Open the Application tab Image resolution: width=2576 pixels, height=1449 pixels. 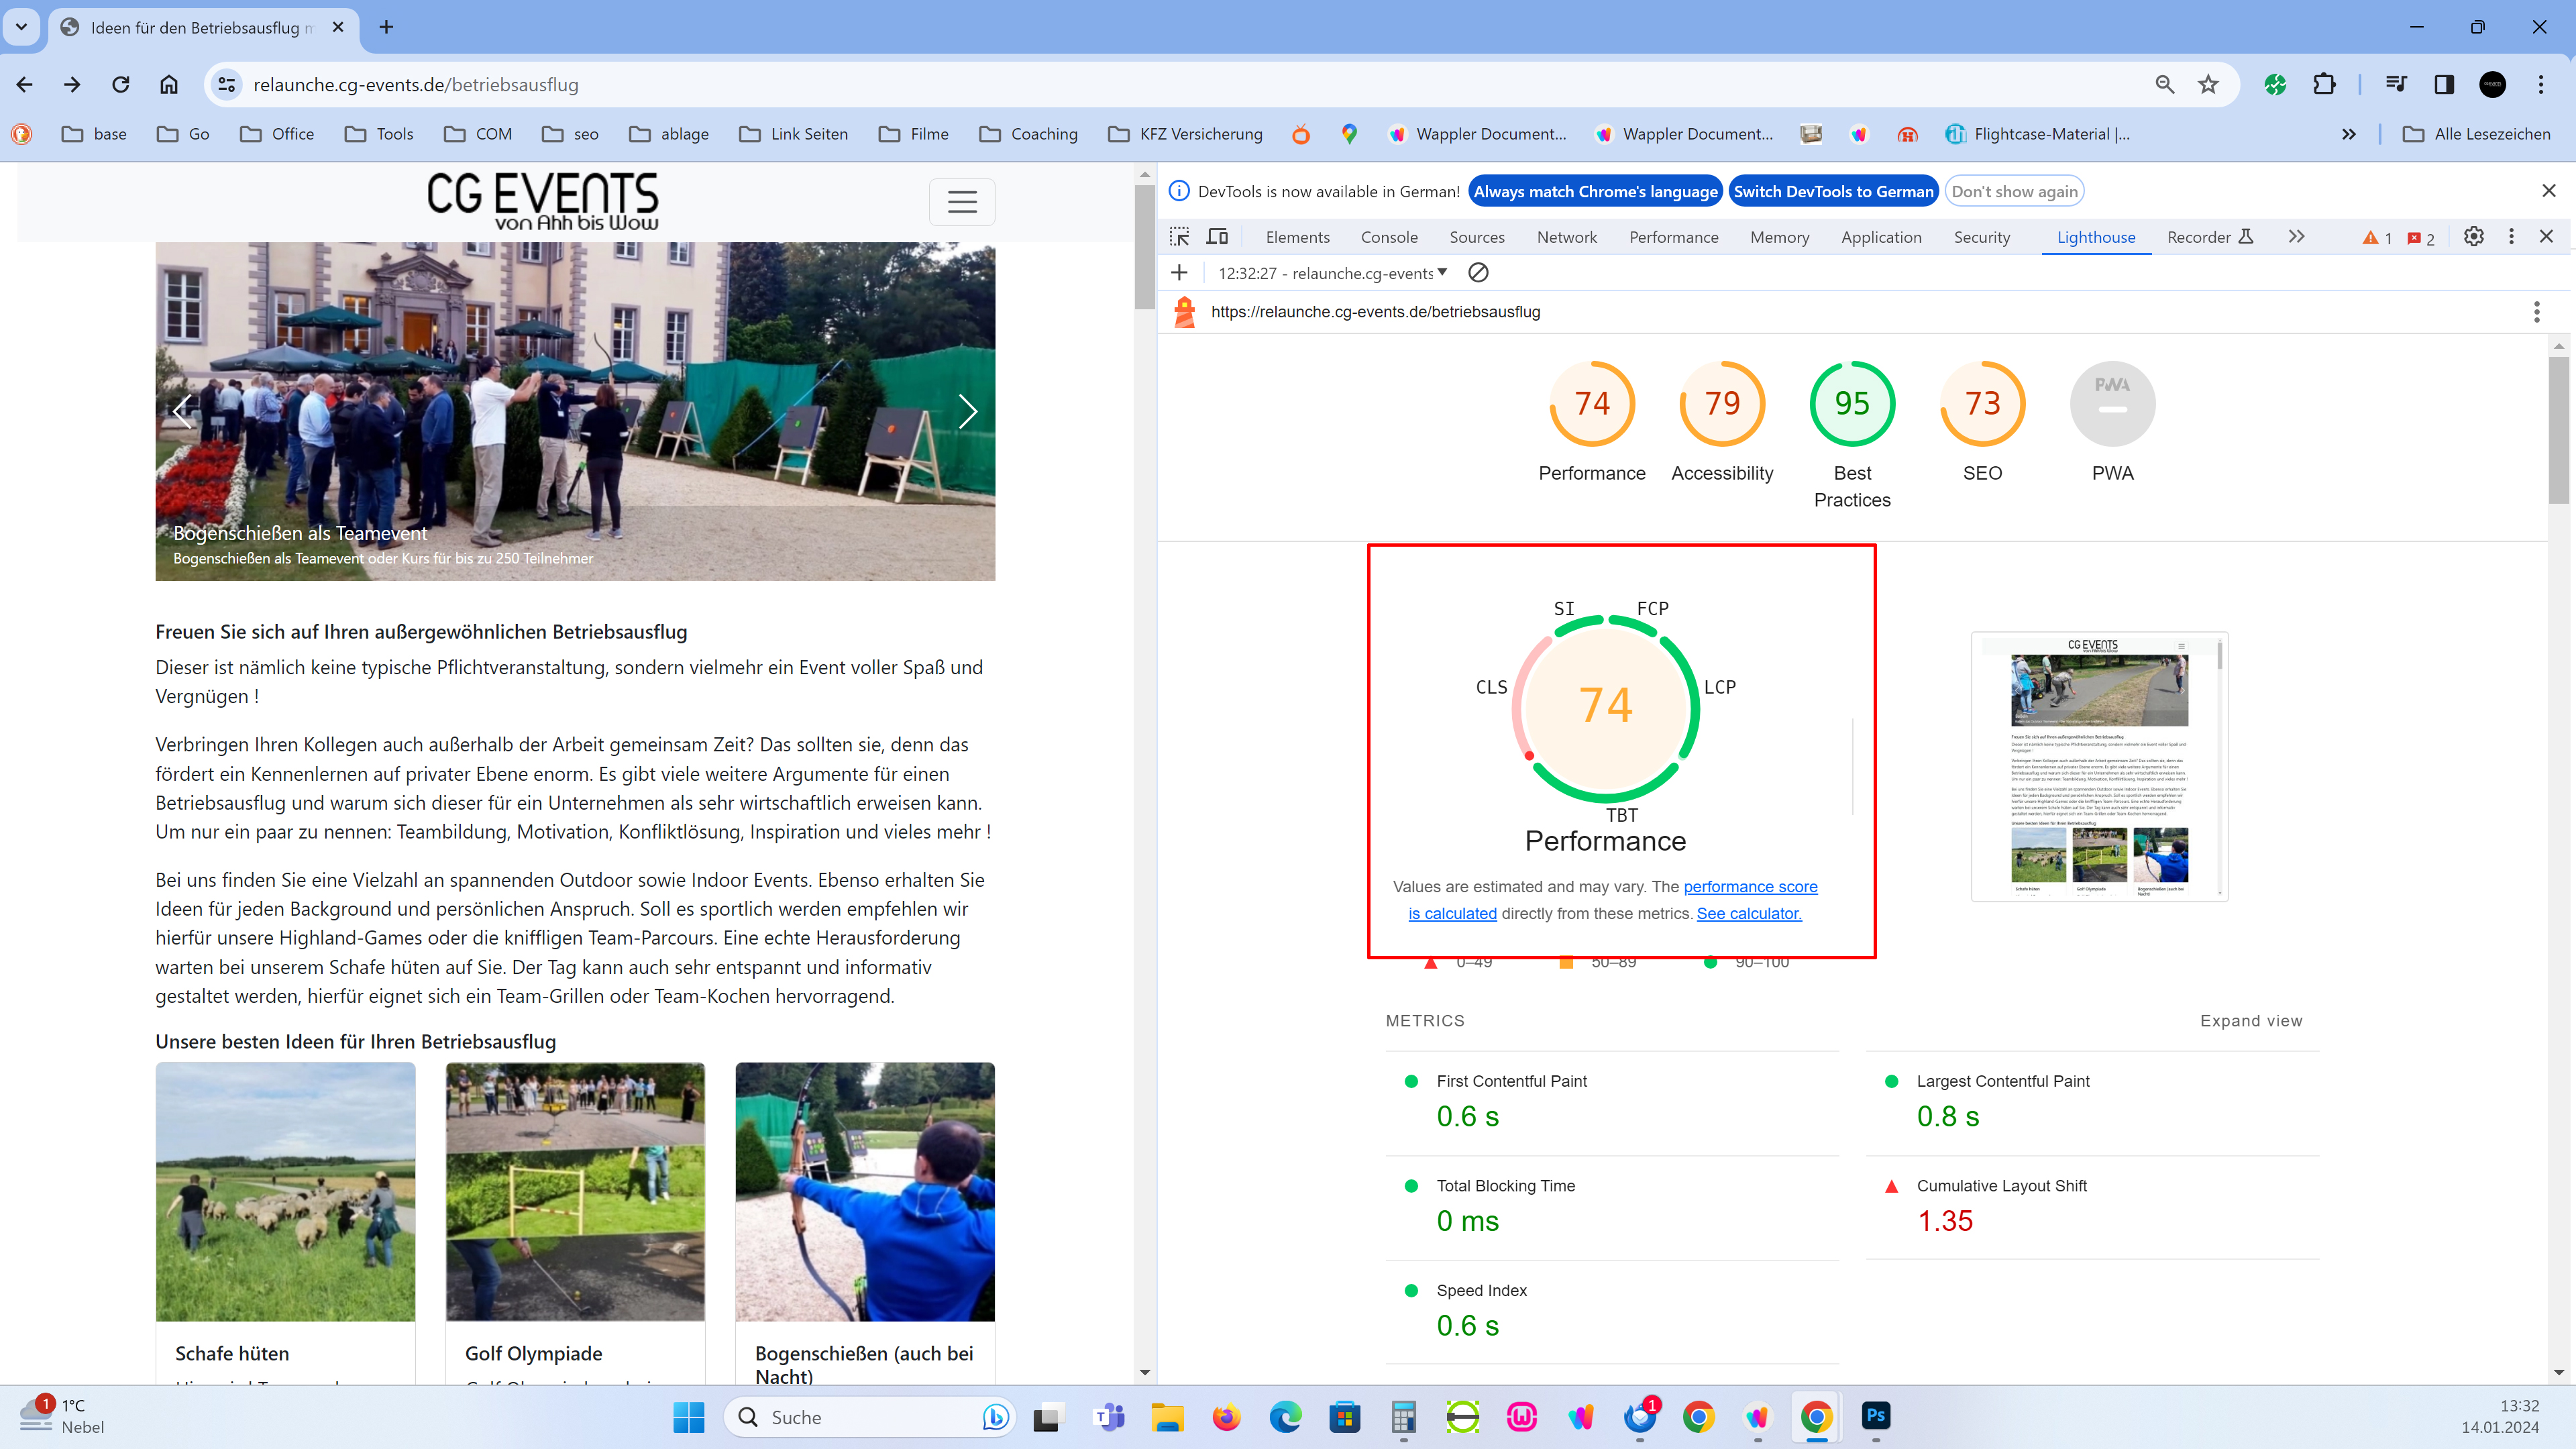(1881, 238)
